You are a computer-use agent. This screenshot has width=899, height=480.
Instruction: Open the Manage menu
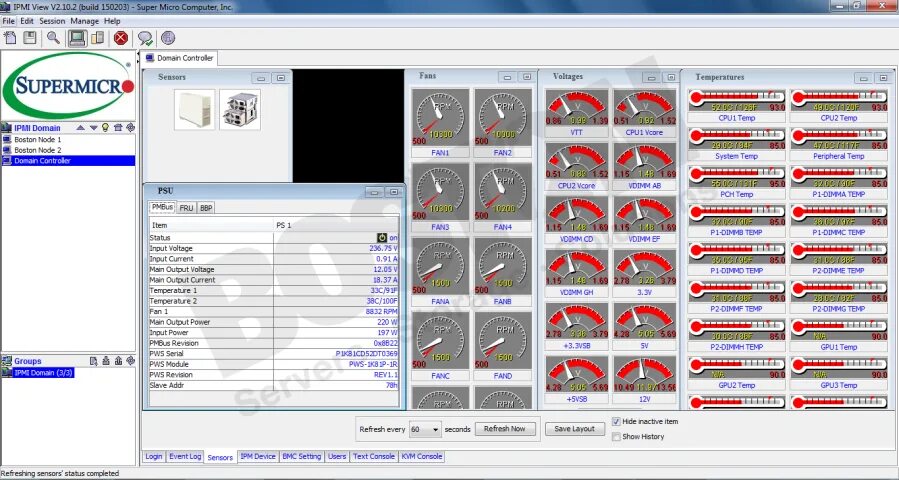85,21
